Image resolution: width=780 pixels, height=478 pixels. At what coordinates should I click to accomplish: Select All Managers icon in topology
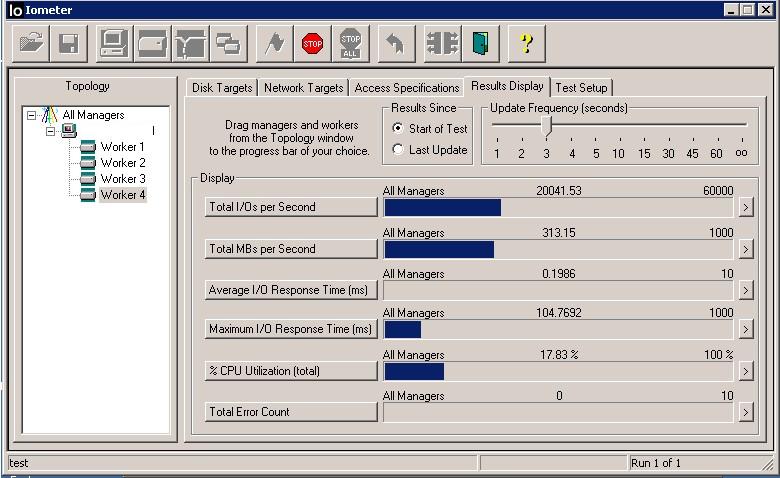[50, 115]
